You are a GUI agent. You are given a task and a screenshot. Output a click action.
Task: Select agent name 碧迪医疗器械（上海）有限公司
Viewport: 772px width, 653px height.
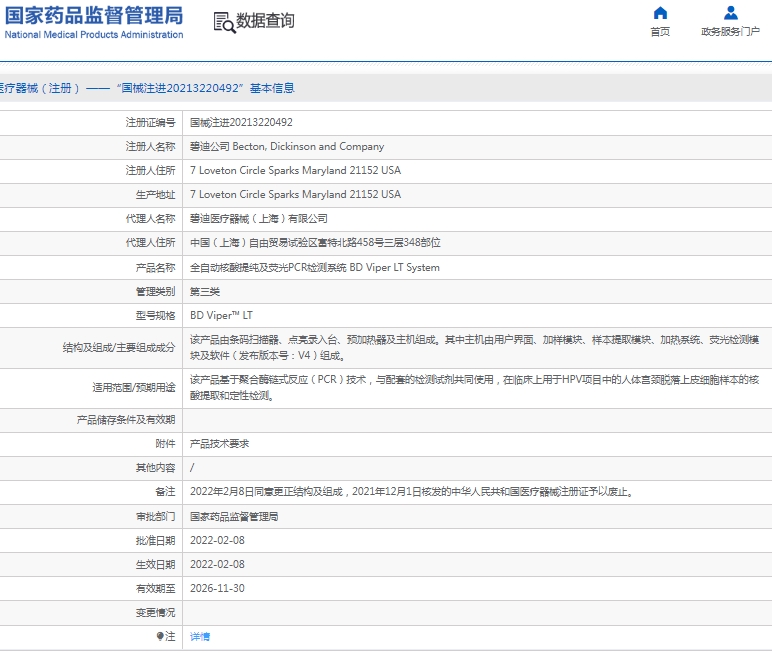point(259,219)
